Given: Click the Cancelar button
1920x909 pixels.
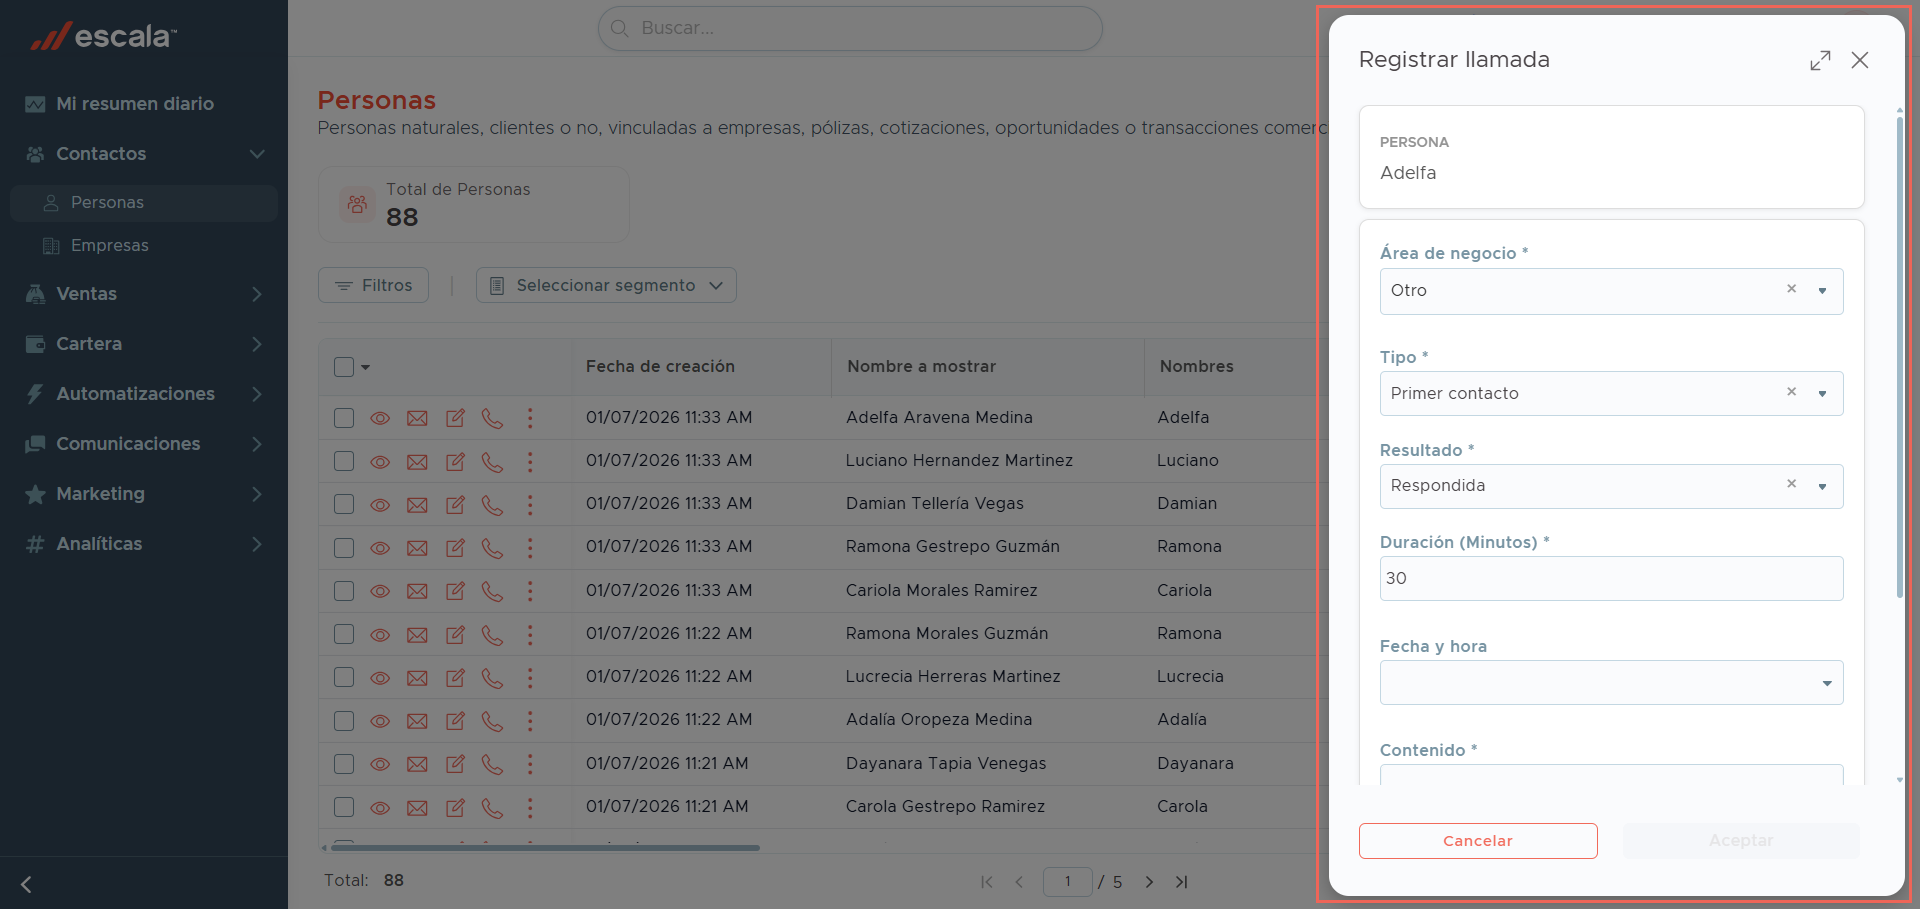Looking at the screenshot, I should 1478,841.
